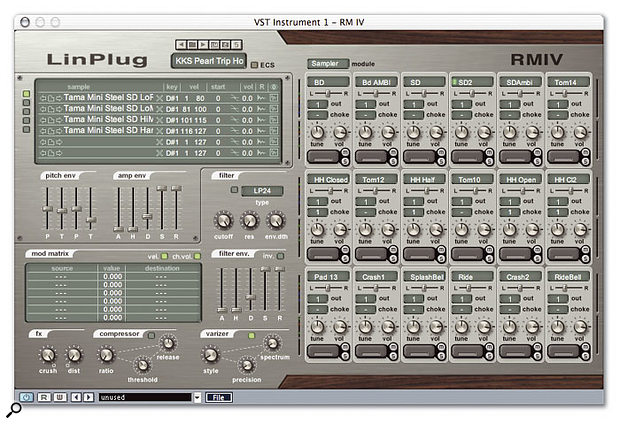Select the HH Half pad name tab
This screenshot has width=620, height=424.
(424, 179)
